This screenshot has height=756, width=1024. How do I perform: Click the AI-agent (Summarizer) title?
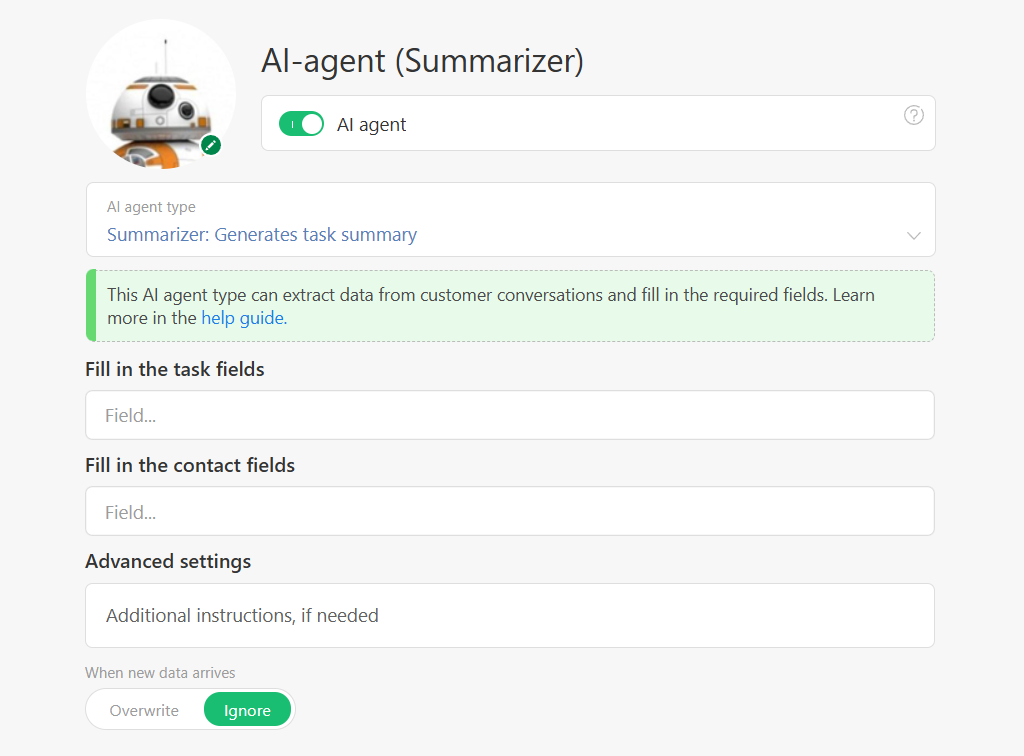click(424, 60)
